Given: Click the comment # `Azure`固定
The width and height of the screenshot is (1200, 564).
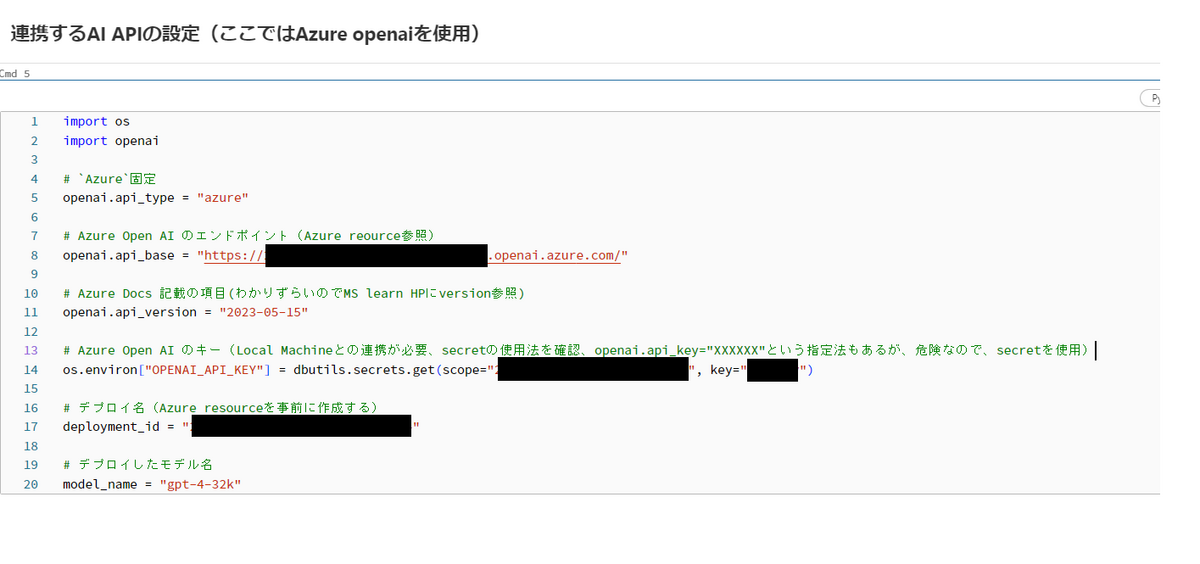Looking at the screenshot, I should click(110, 178).
